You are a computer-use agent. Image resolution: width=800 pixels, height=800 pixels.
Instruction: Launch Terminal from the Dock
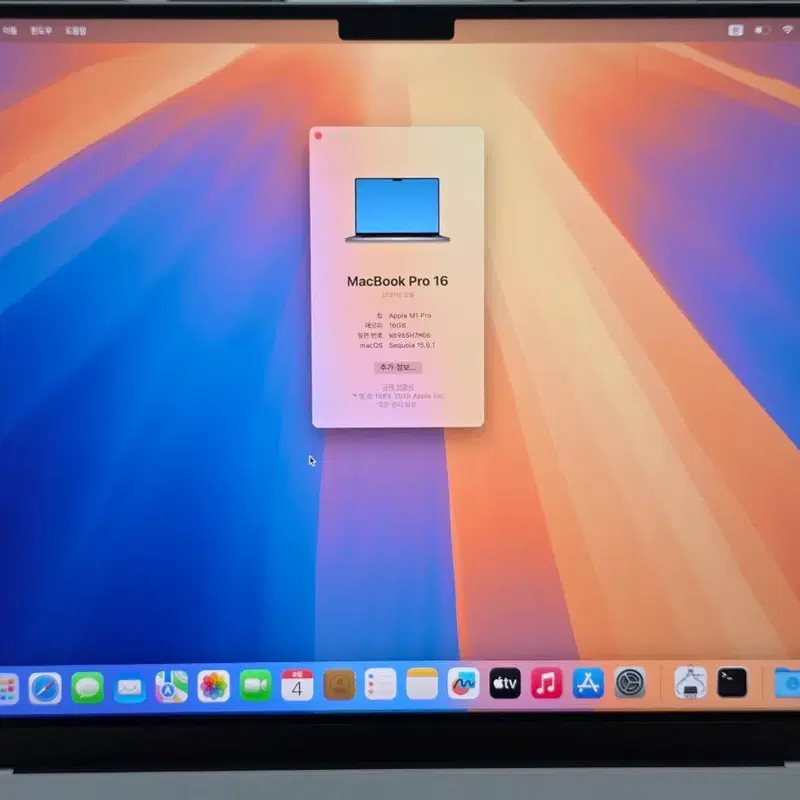pos(732,682)
